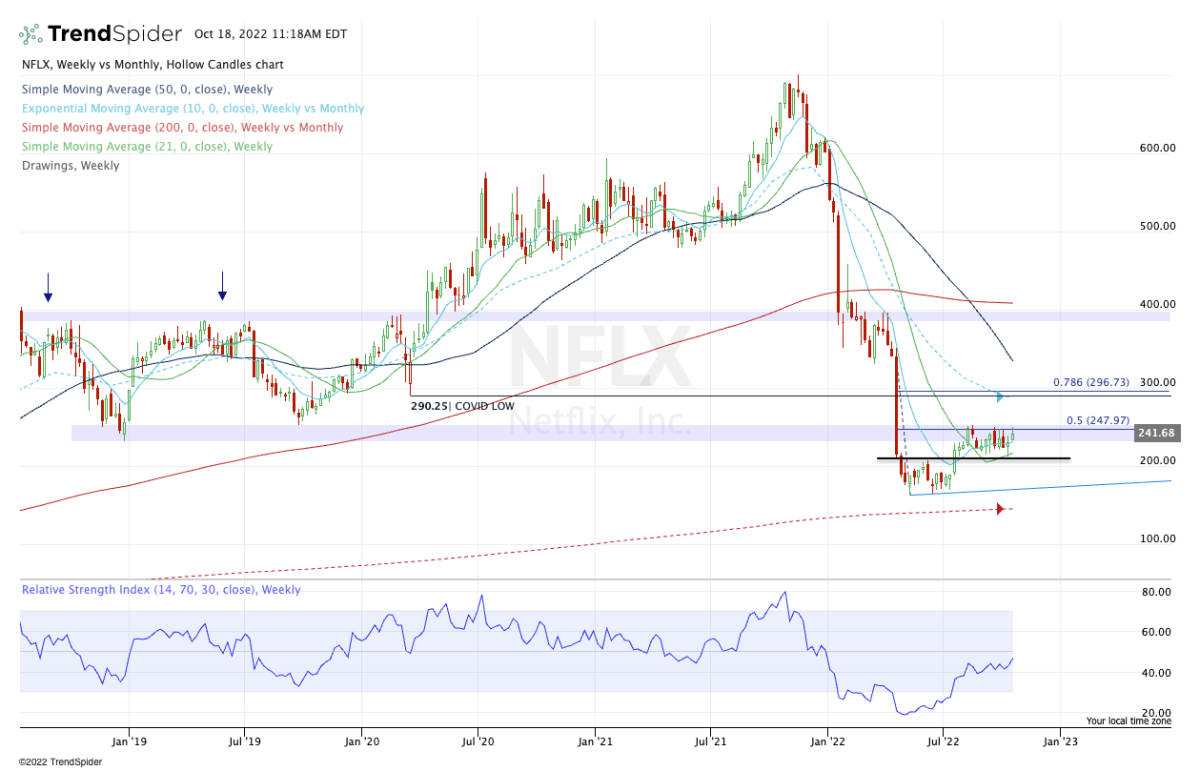
Task: Select the Exponential Moving Average 10 legend entry
Action: click(192, 109)
